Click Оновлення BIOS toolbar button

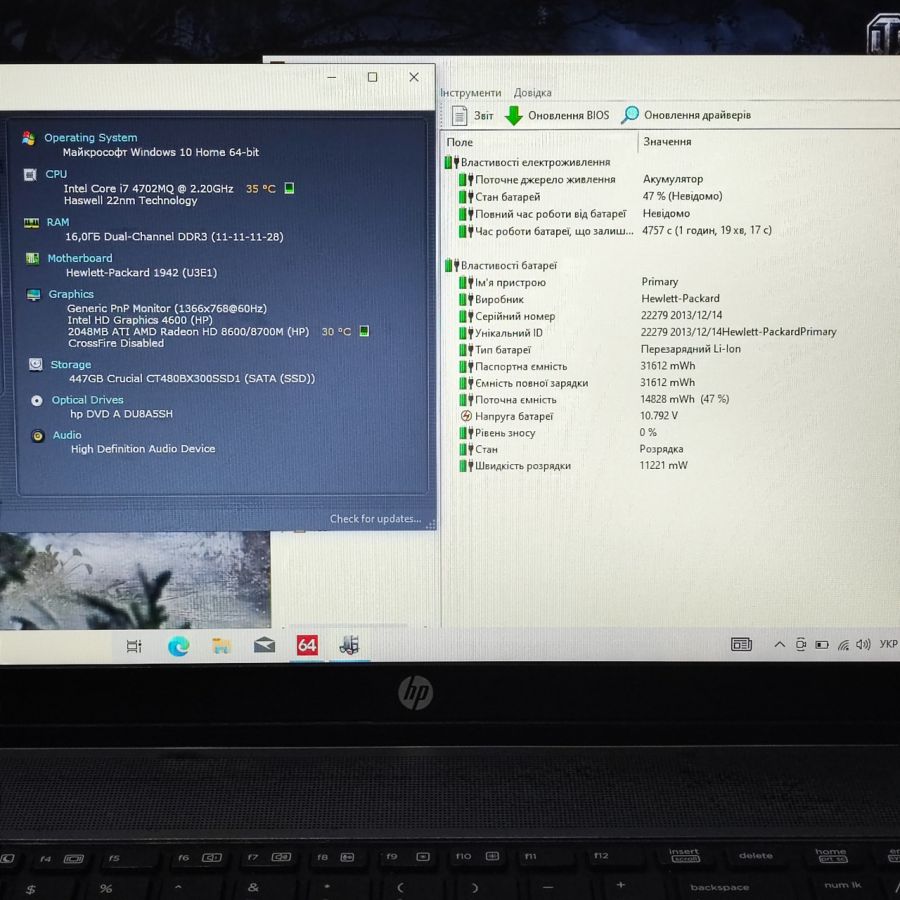point(557,115)
